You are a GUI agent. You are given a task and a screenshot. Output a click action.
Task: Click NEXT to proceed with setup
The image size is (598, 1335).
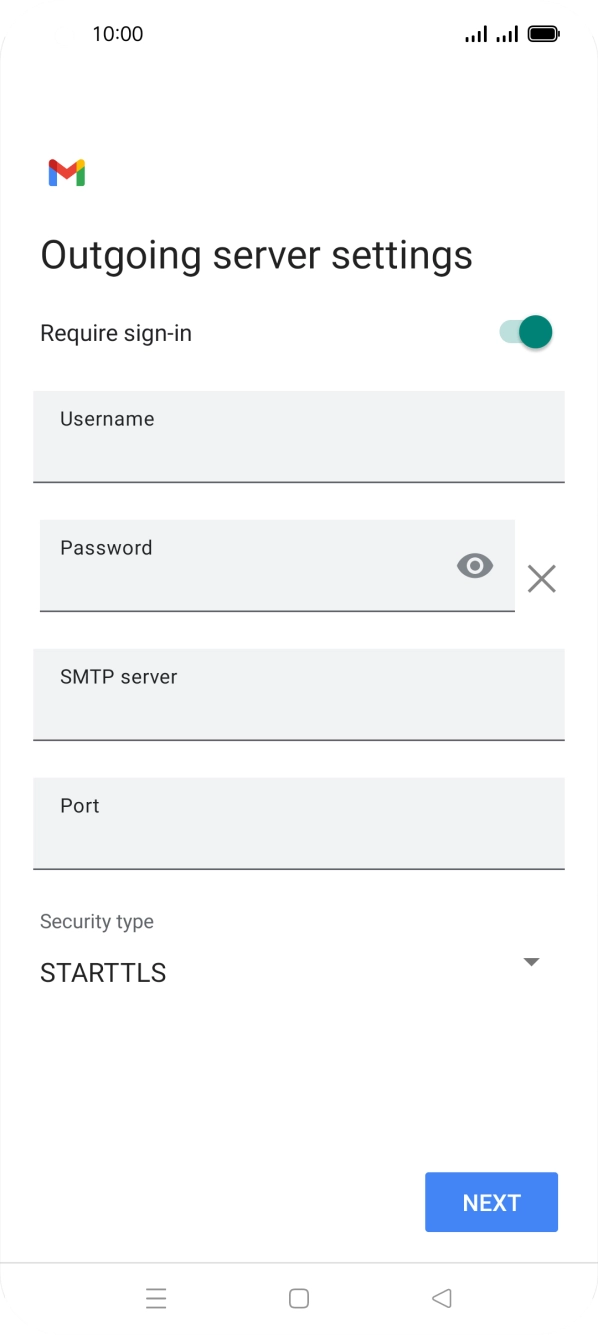491,1201
